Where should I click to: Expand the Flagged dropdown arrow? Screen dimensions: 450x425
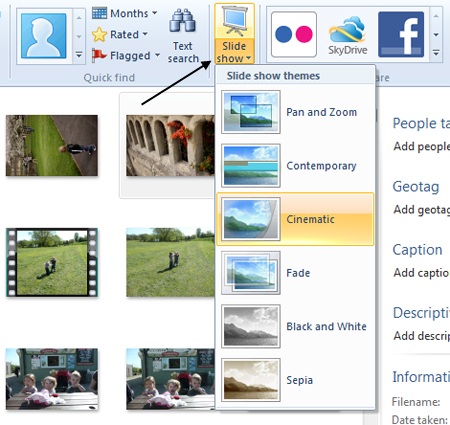(x=157, y=55)
